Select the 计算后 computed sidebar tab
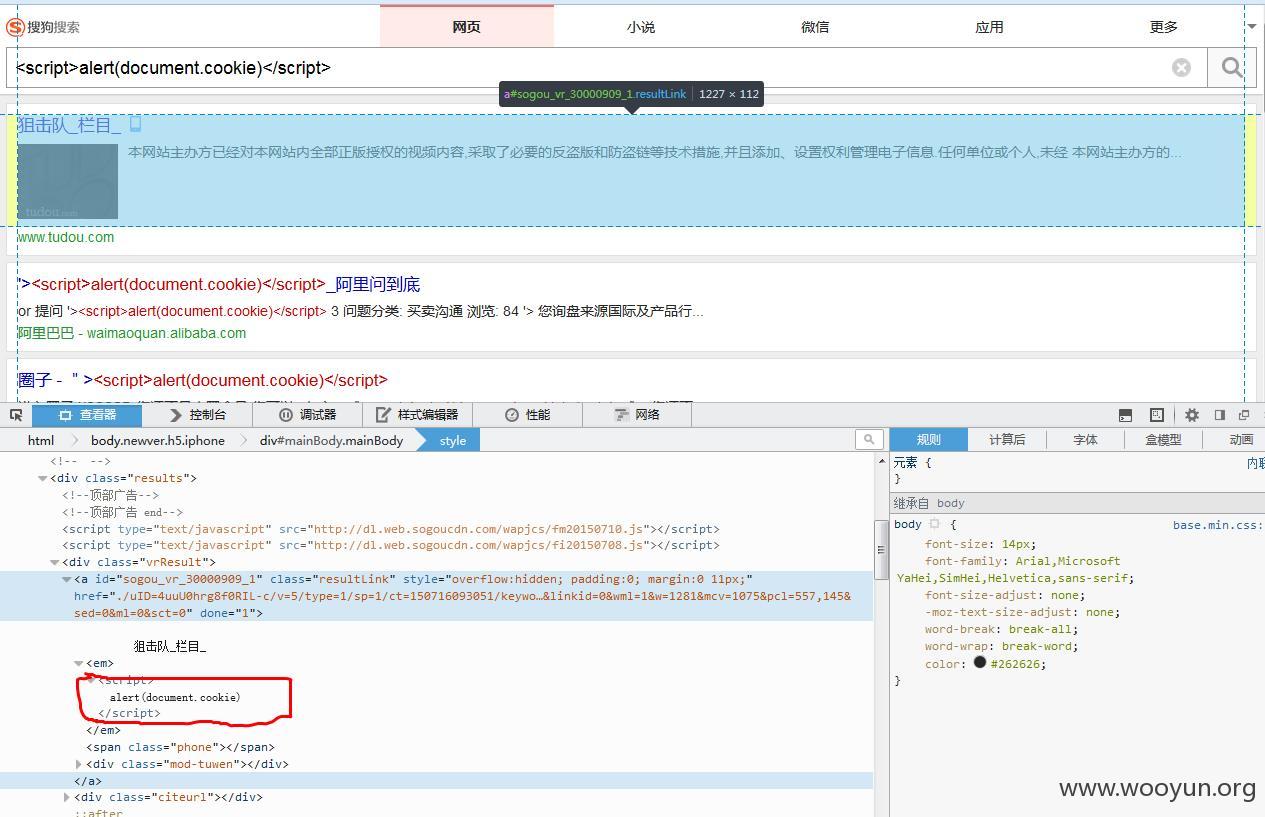Viewport: 1265px width, 817px height. pyautogui.click(x=1007, y=439)
